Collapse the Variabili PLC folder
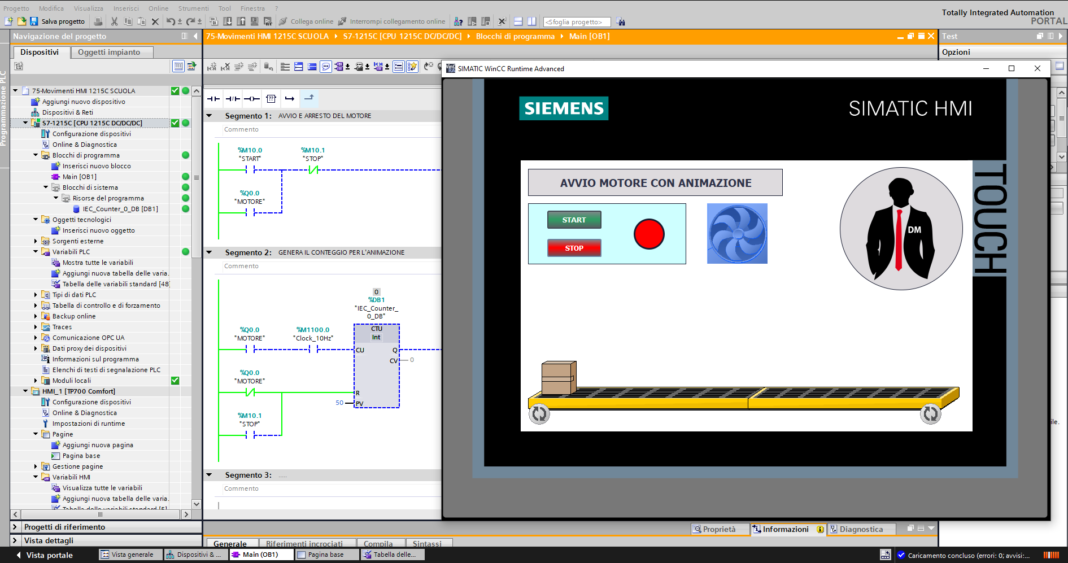 (36, 252)
